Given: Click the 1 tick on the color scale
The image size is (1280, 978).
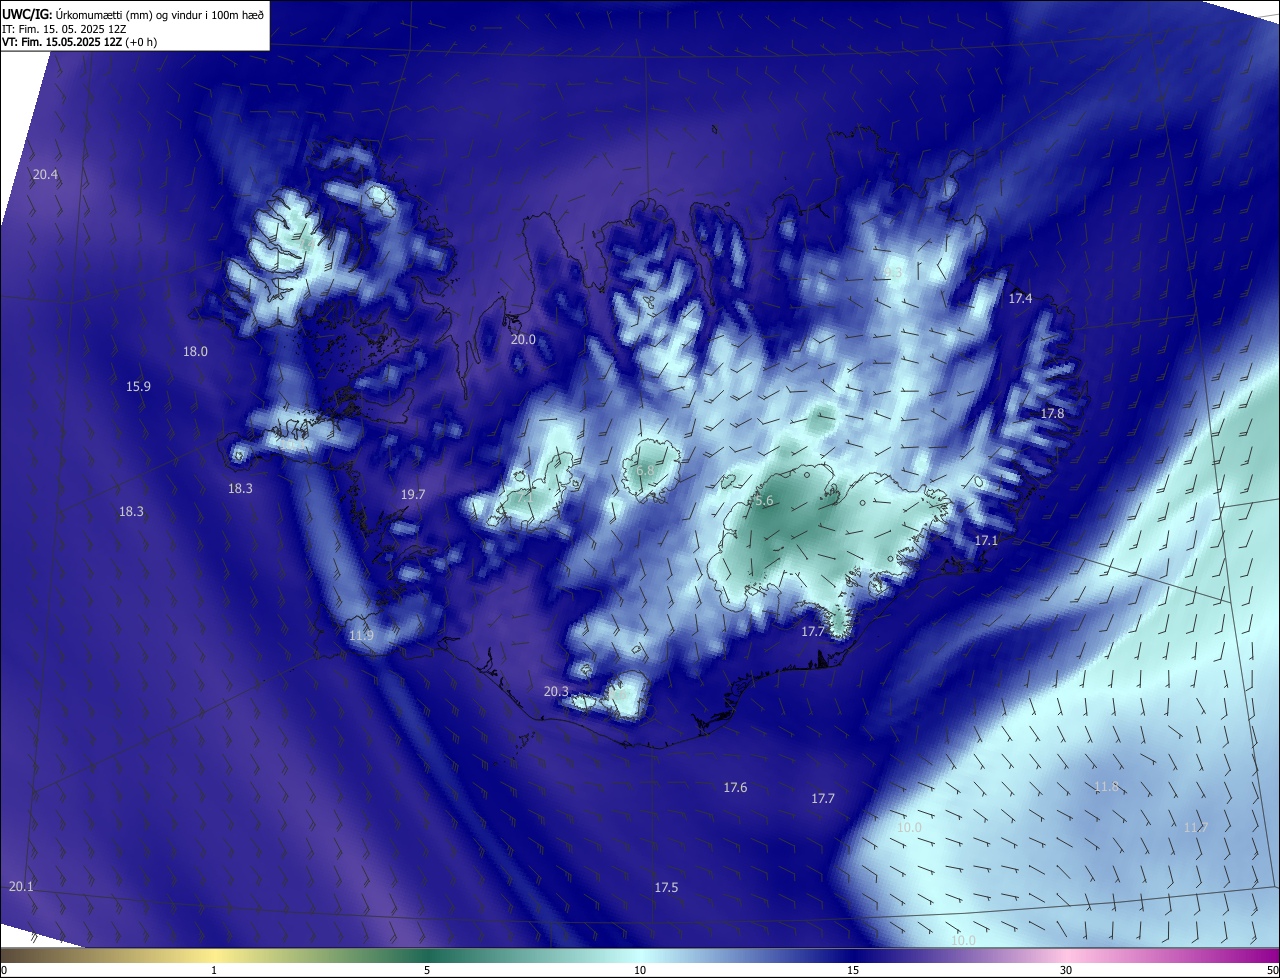Looking at the screenshot, I should click(x=214, y=970).
